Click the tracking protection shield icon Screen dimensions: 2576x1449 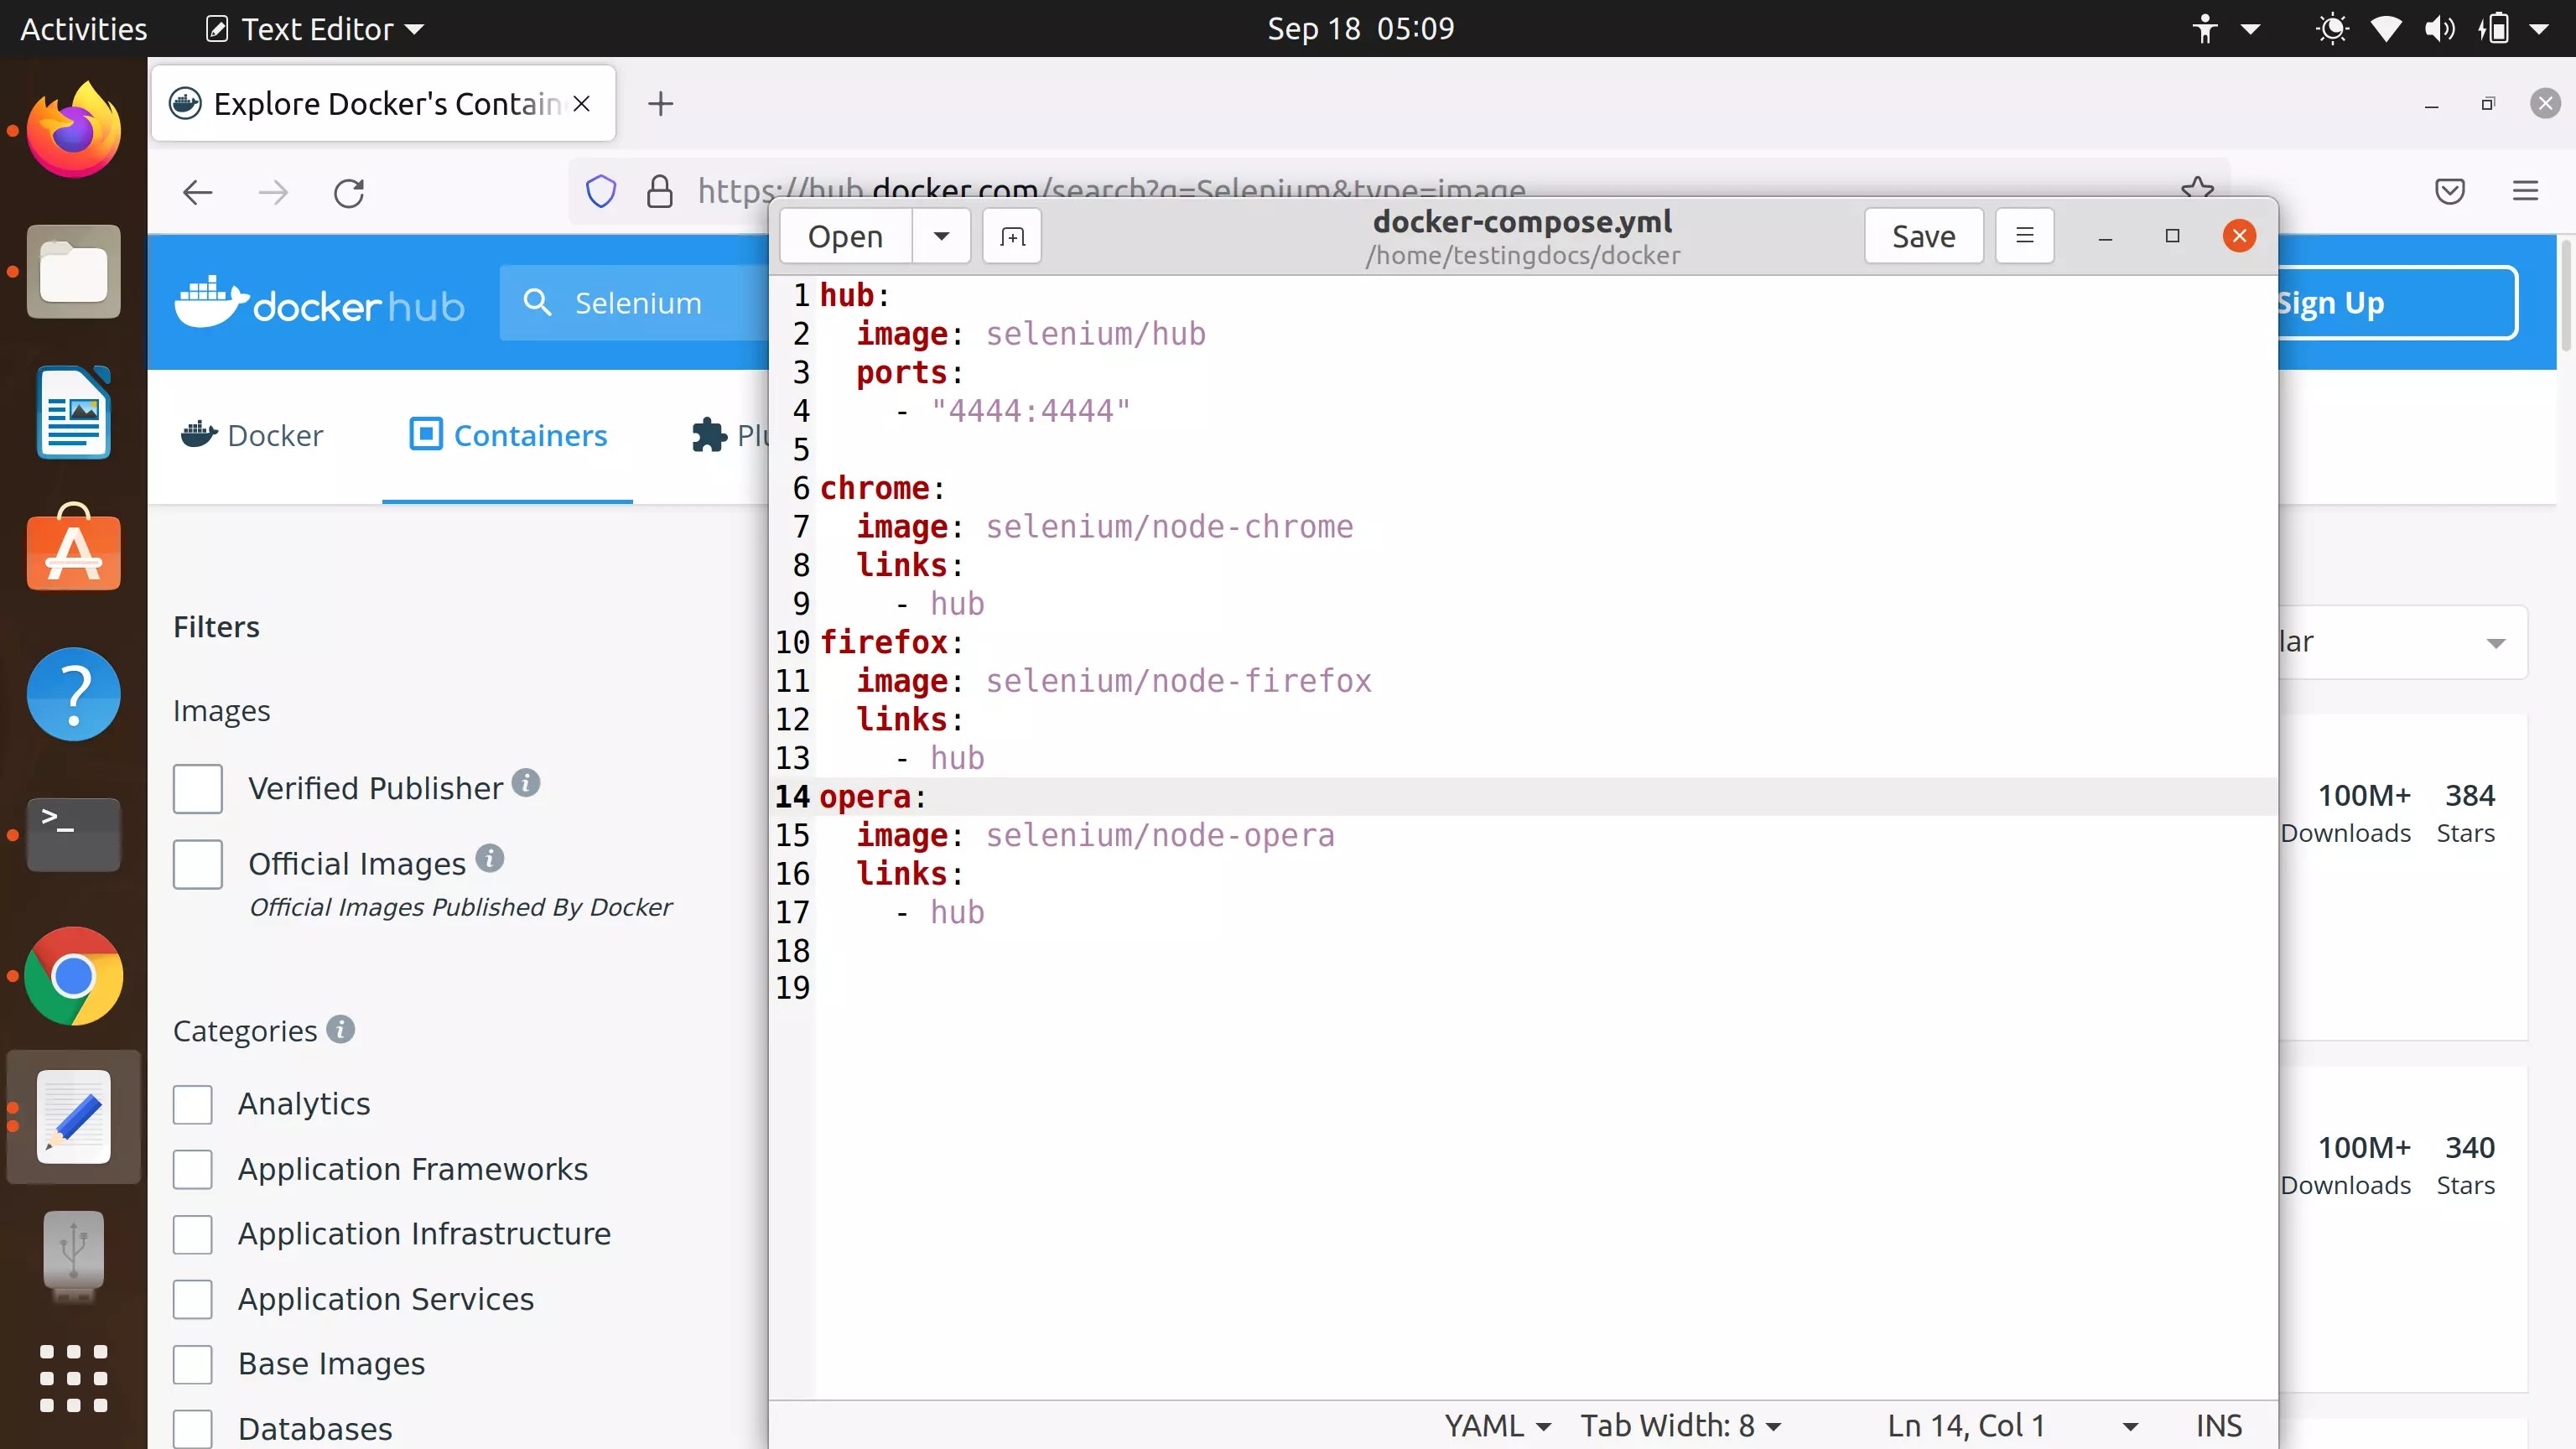600,191
